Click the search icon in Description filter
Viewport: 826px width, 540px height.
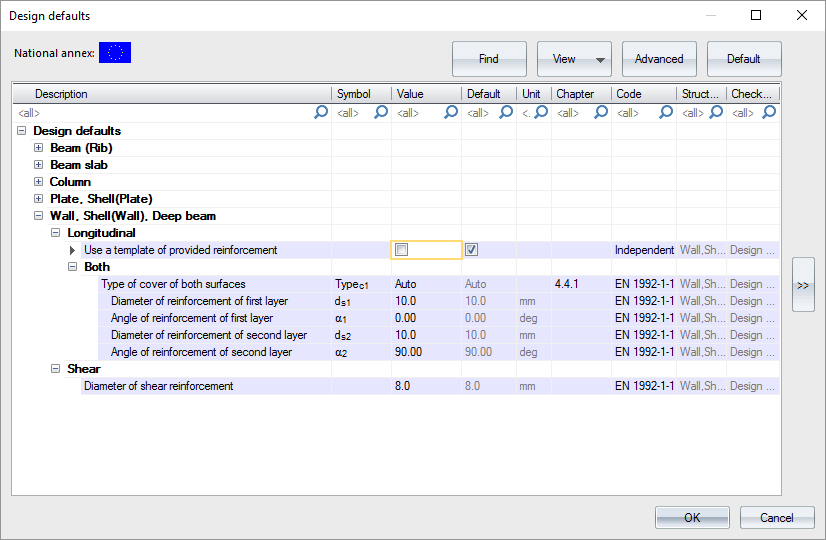click(320, 113)
